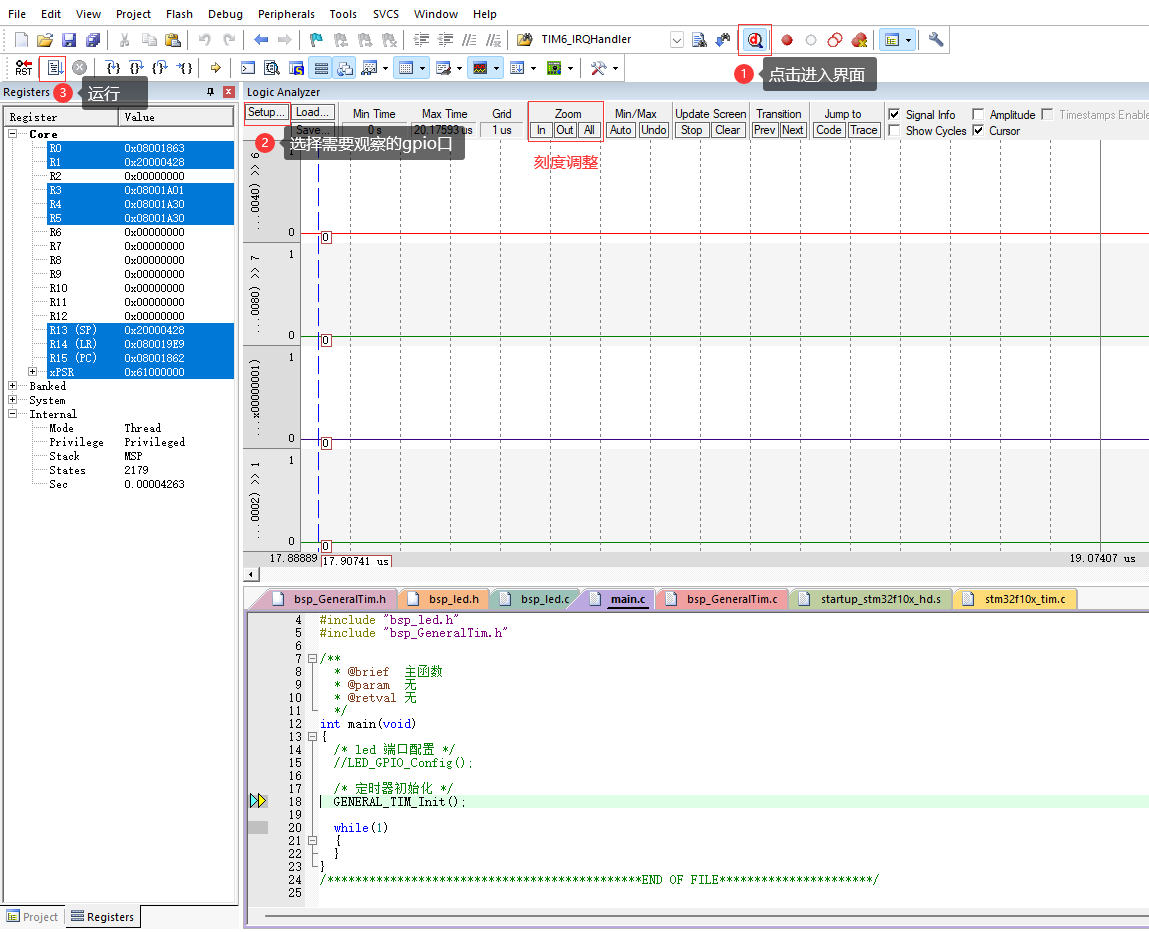Viewport: 1149px width, 932px height.
Task: Close the Registers panel
Action: point(229,92)
